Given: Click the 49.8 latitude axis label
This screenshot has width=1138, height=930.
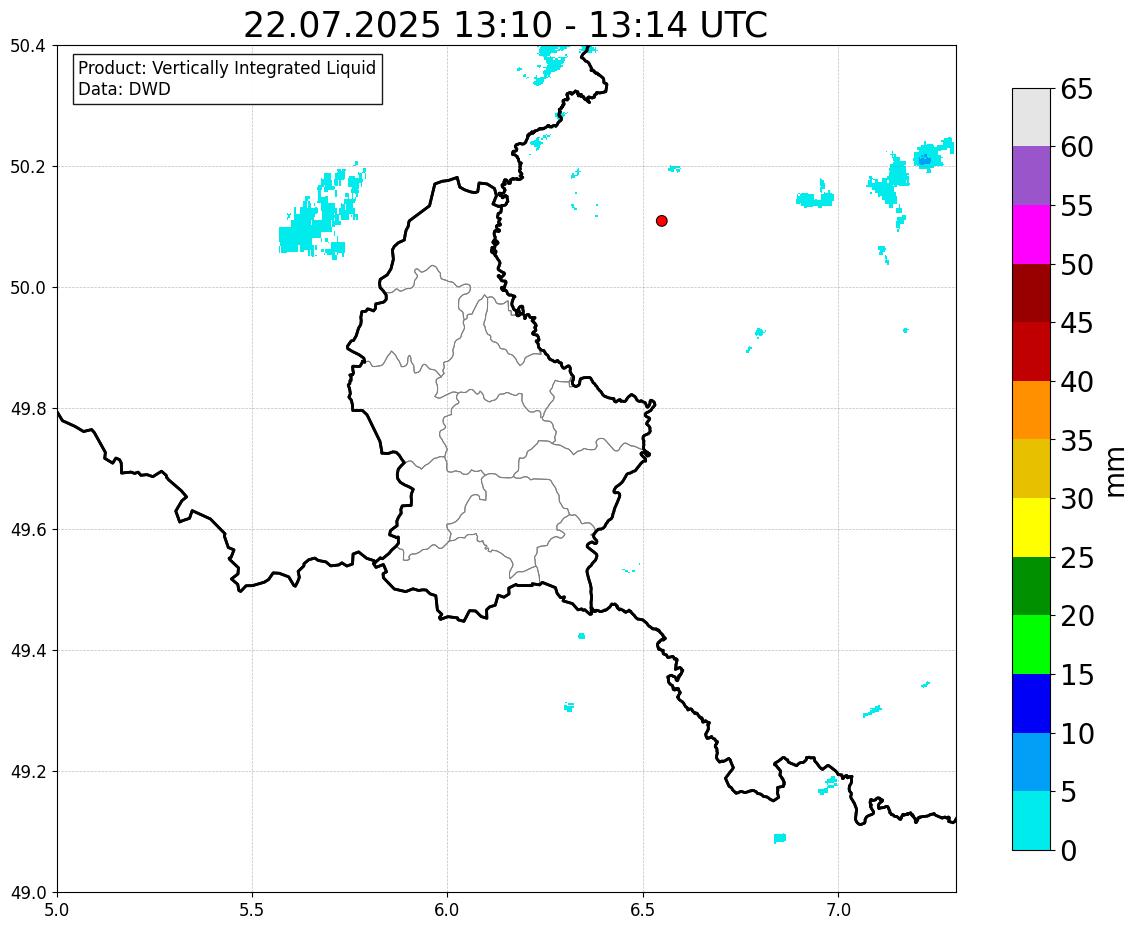Looking at the screenshot, I should [x=28, y=409].
